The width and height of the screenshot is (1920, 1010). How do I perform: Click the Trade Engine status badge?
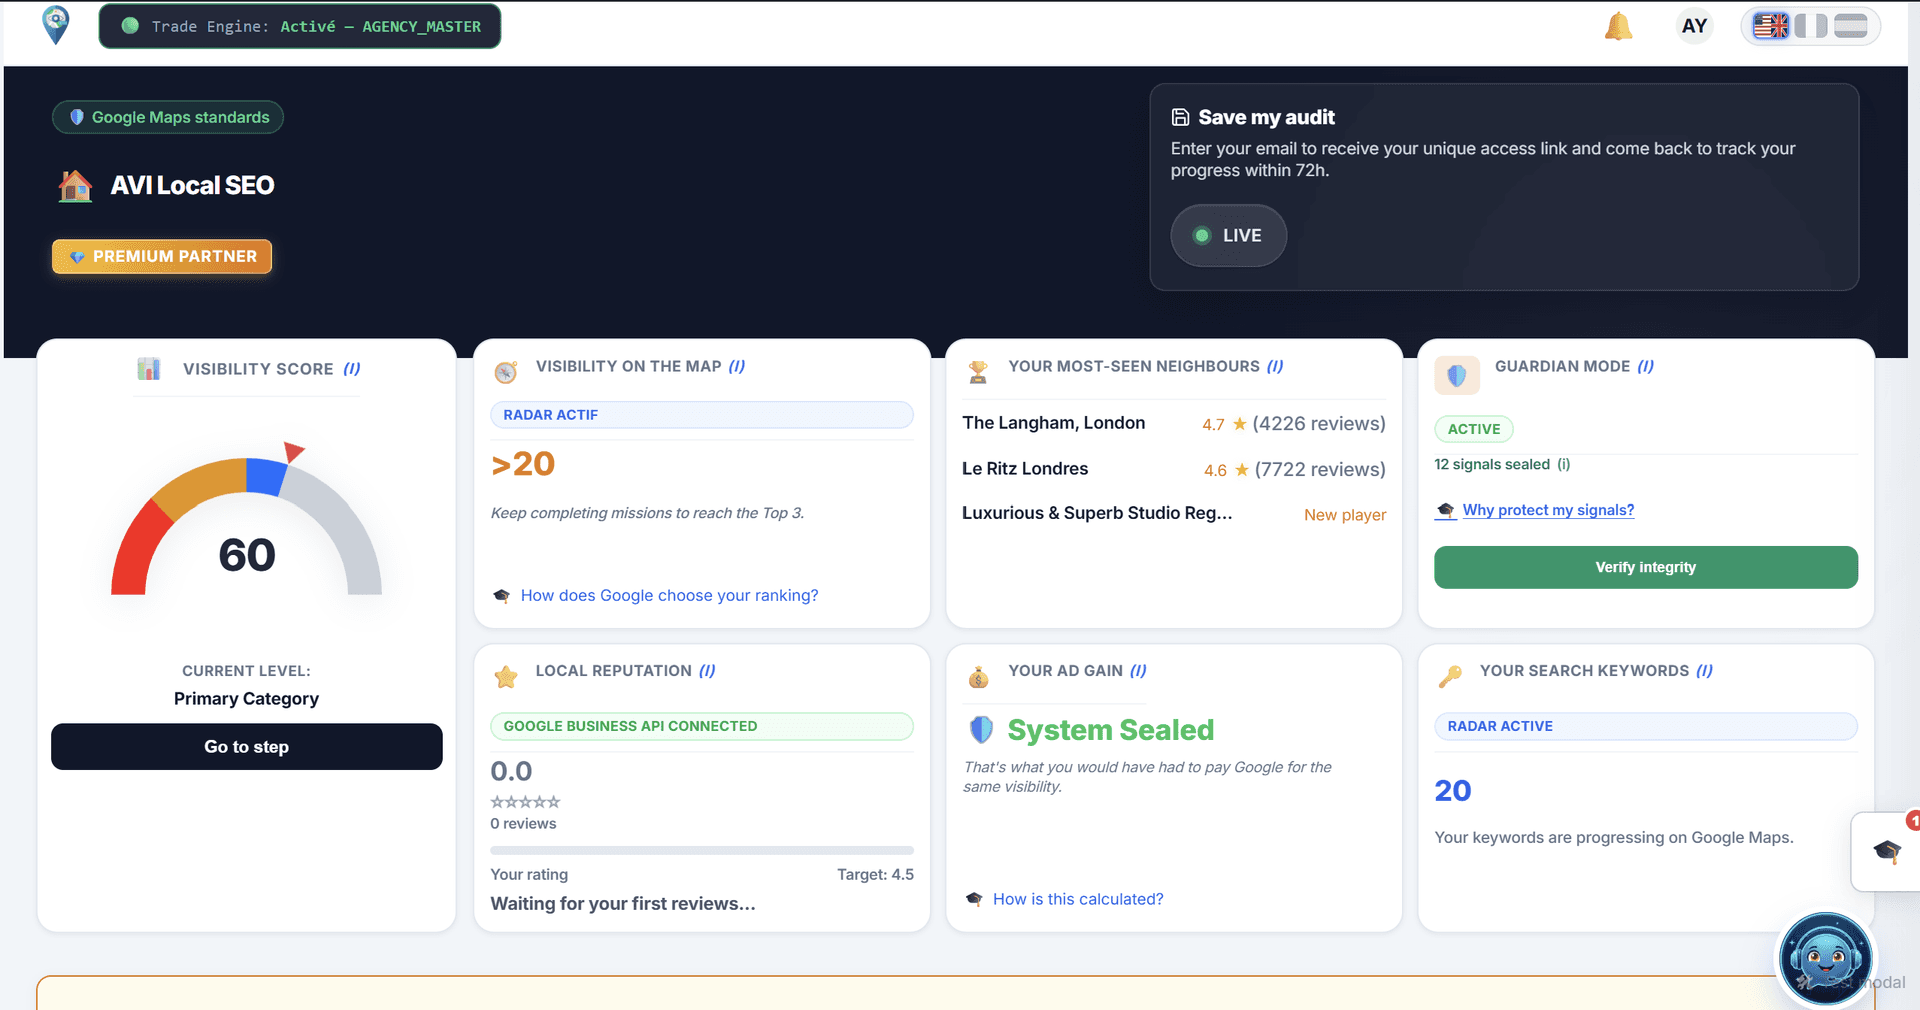(300, 26)
